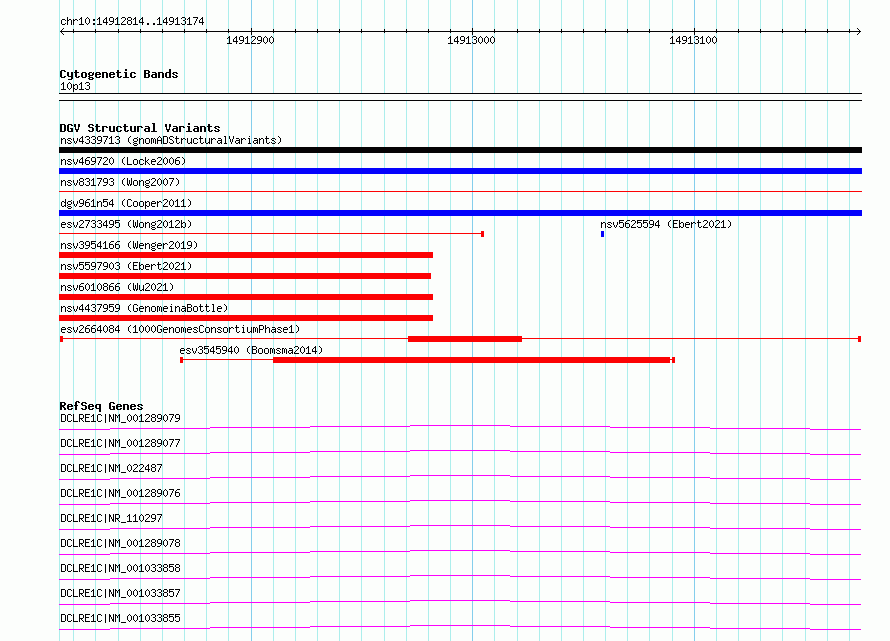The width and height of the screenshot is (890, 641).
Task: Select transcript DCLRE1C|NM_001289079
Action: [x=120, y=418]
